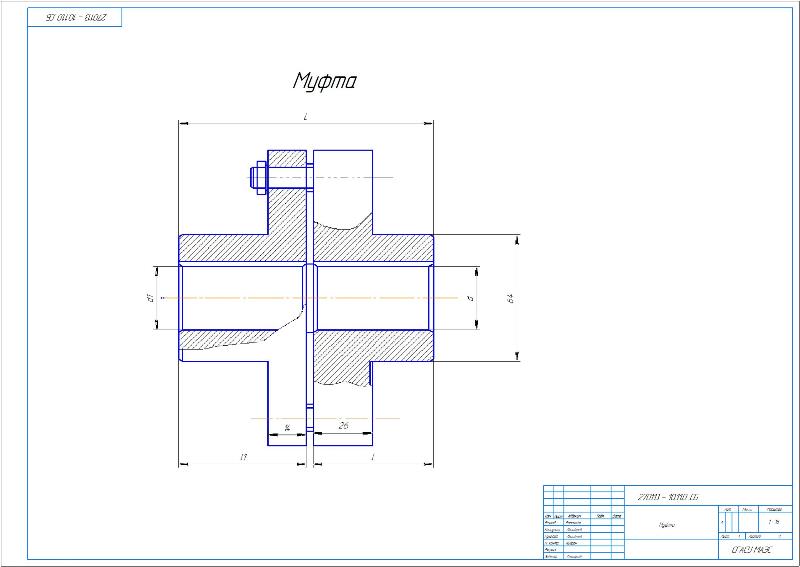Click the "L" overall length dimension label
The width and height of the screenshot is (800, 567).
tap(306, 117)
